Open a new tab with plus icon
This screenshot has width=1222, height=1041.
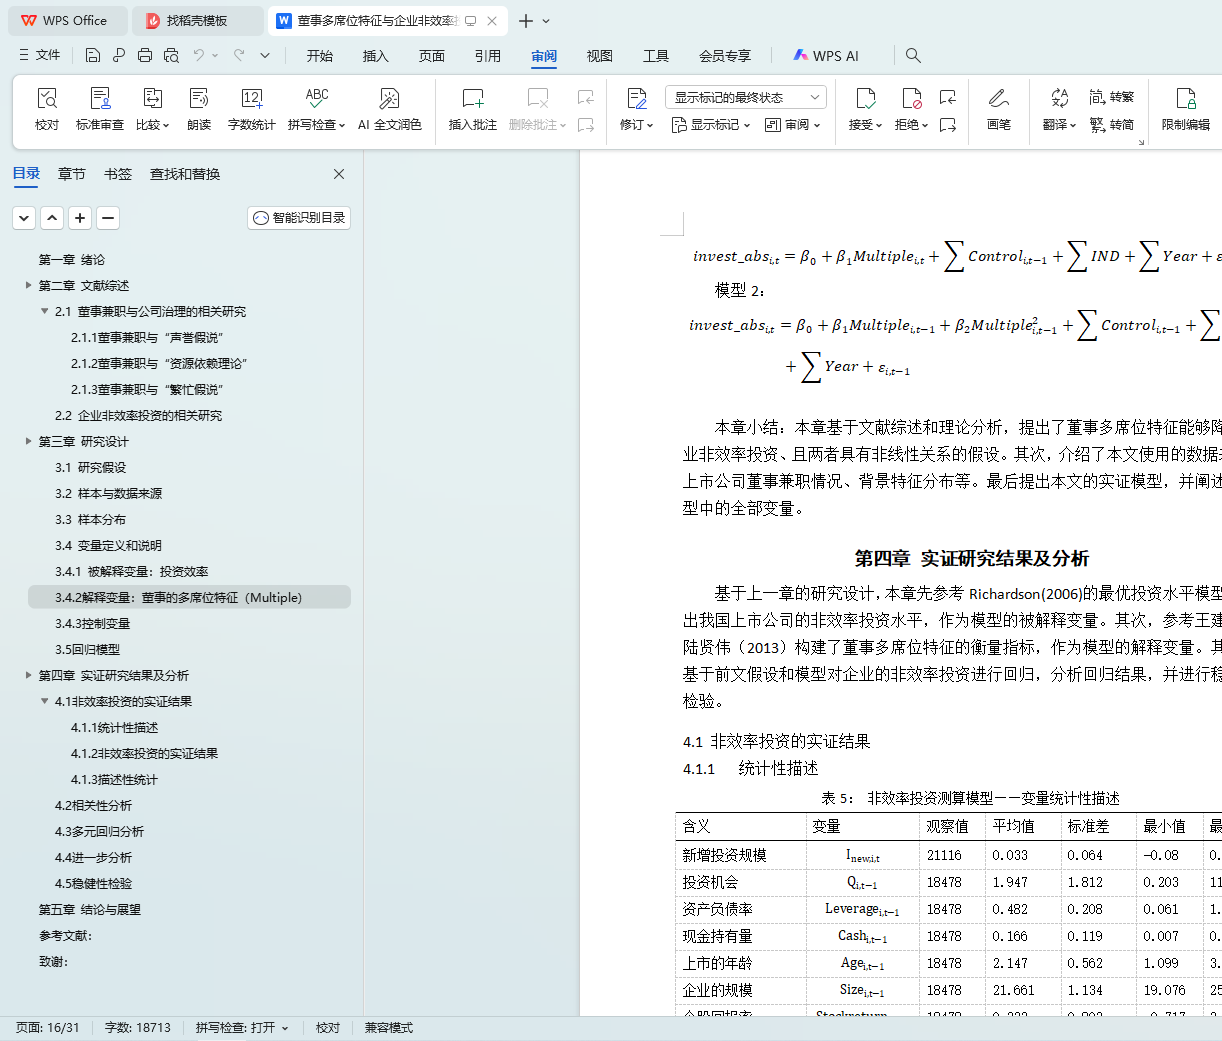[x=526, y=21]
